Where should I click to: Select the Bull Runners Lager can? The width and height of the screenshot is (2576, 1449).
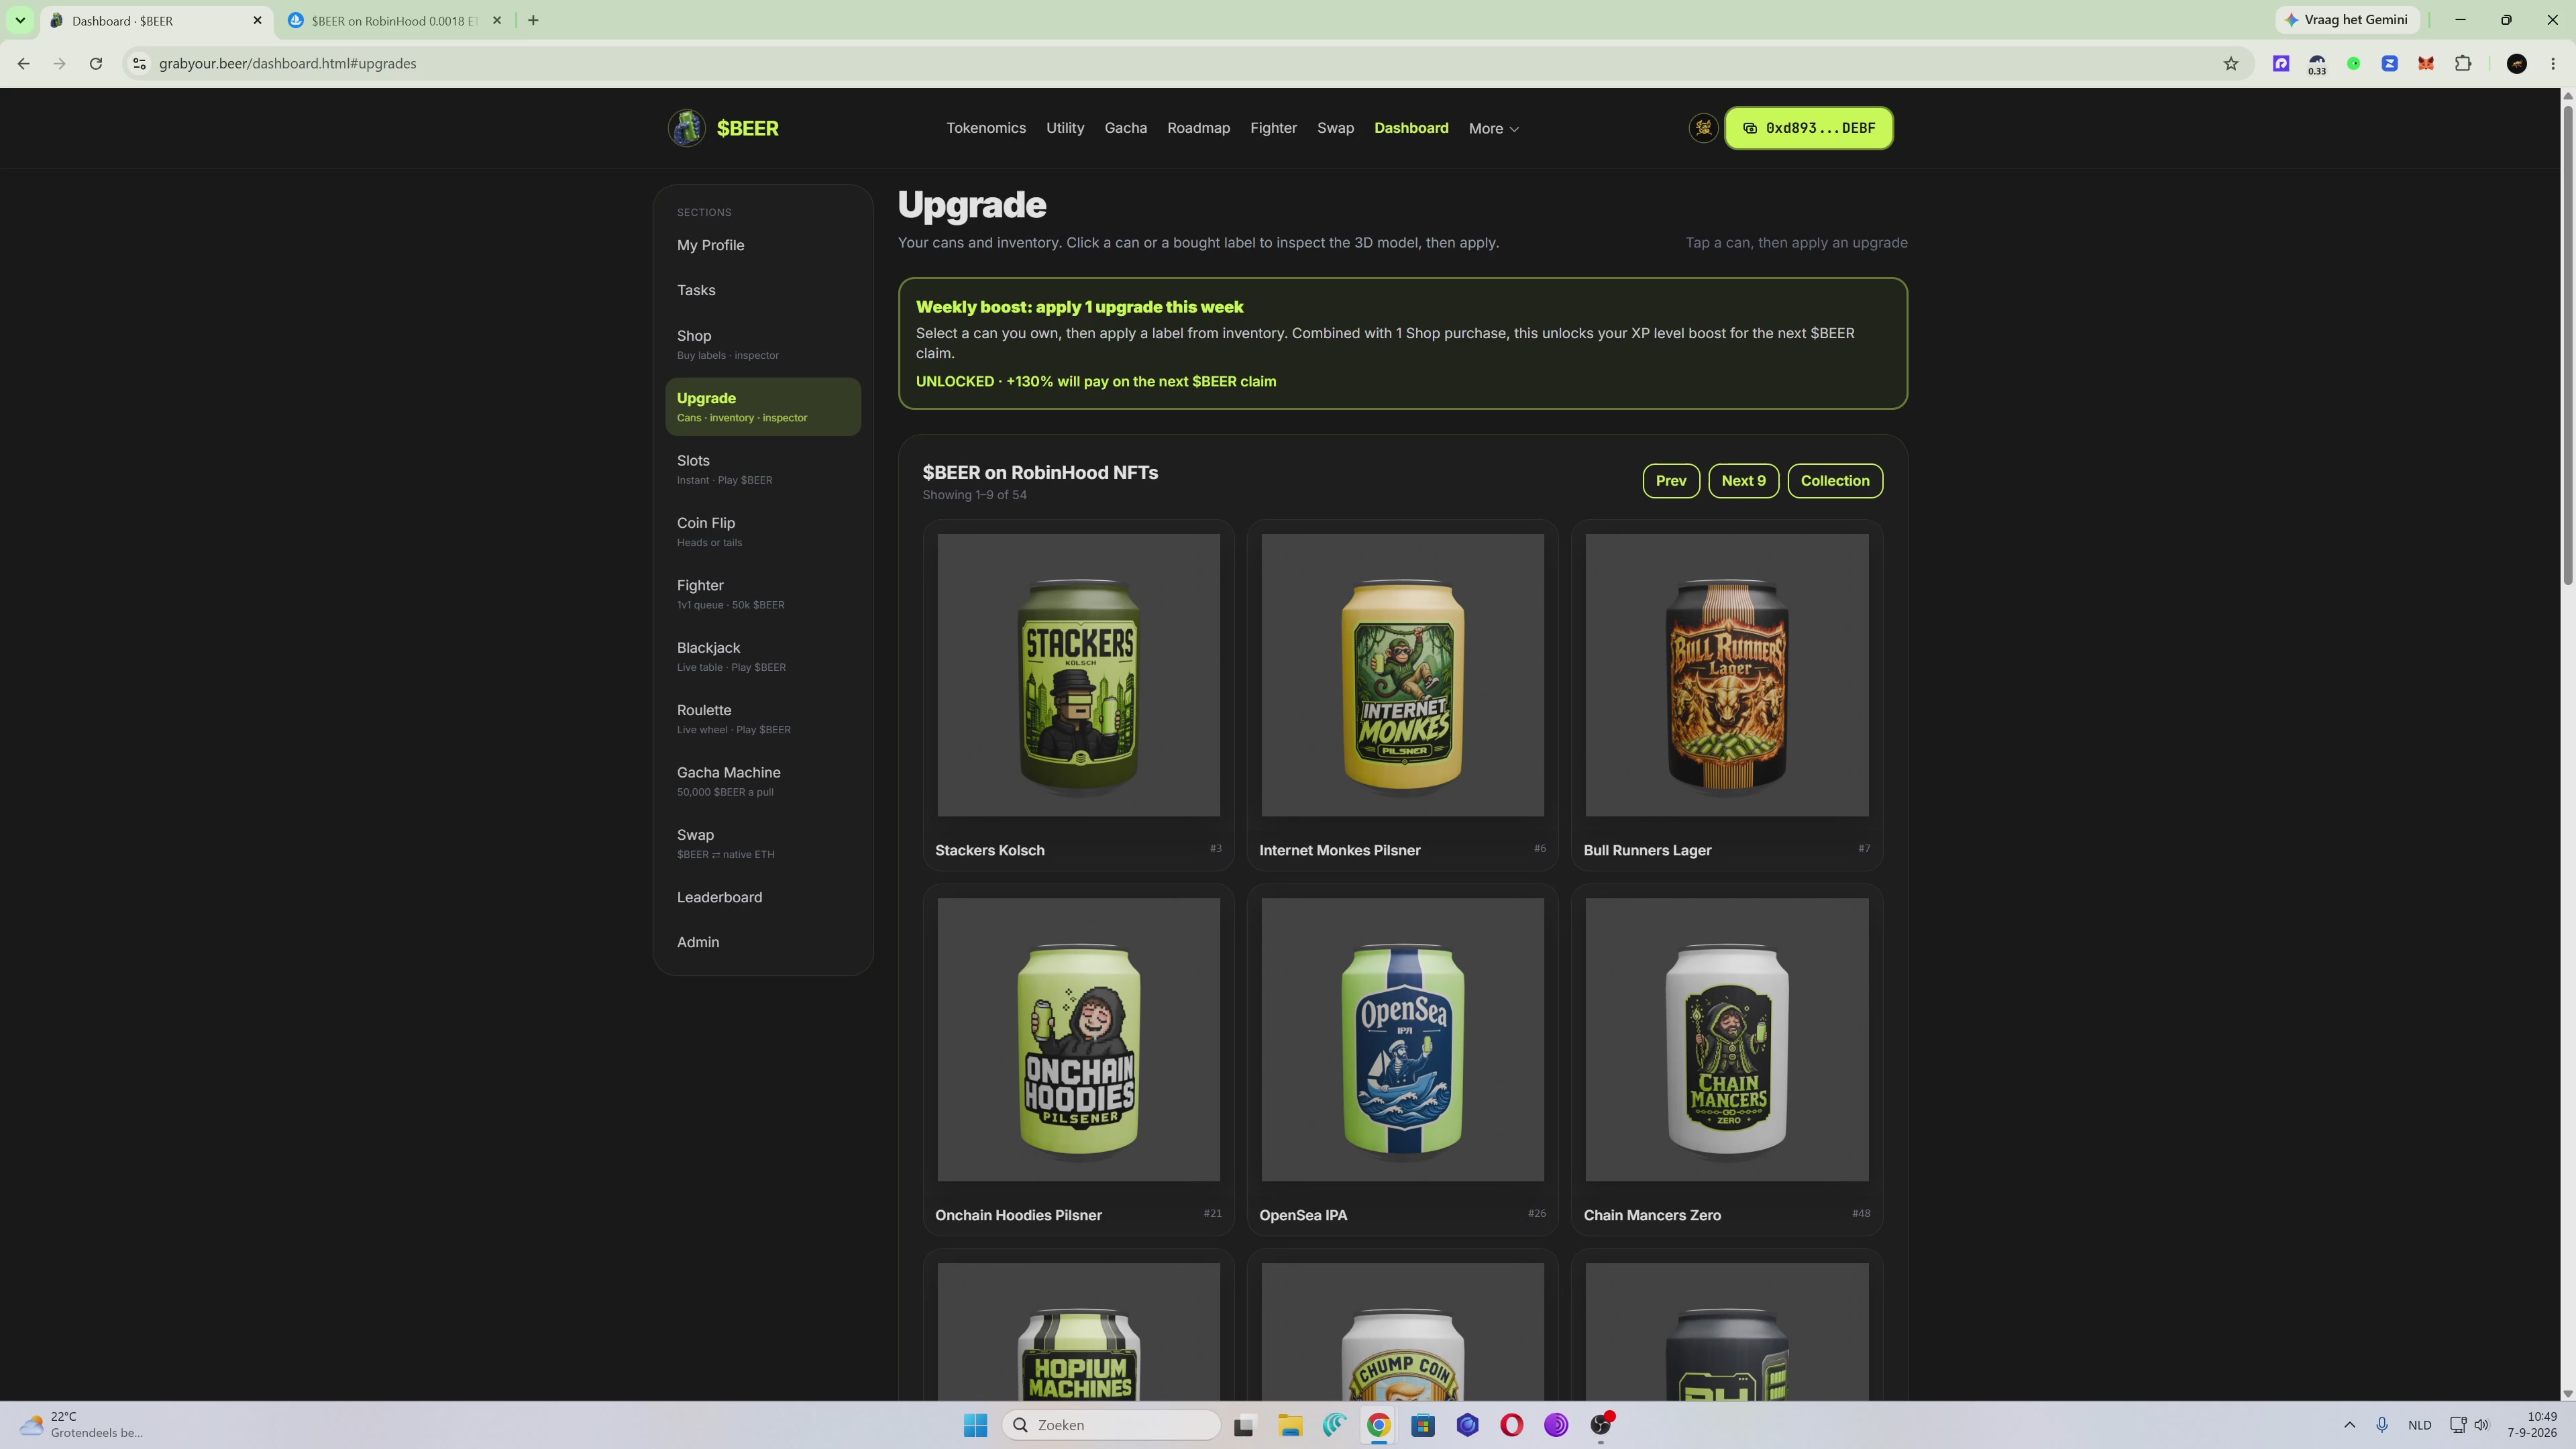click(1727, 696)
